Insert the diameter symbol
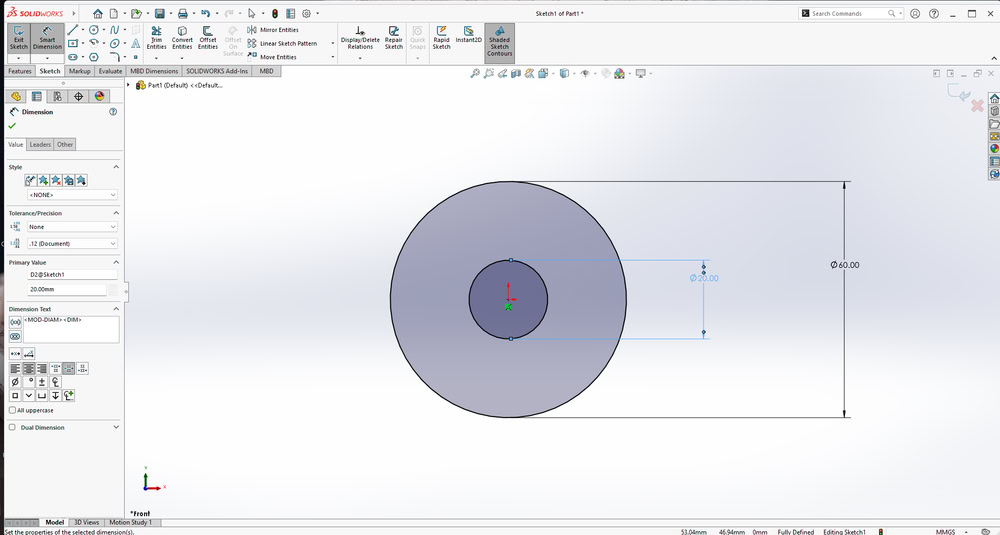The height and width of the screenshot is (535, 1000). [x=15, y=381]
